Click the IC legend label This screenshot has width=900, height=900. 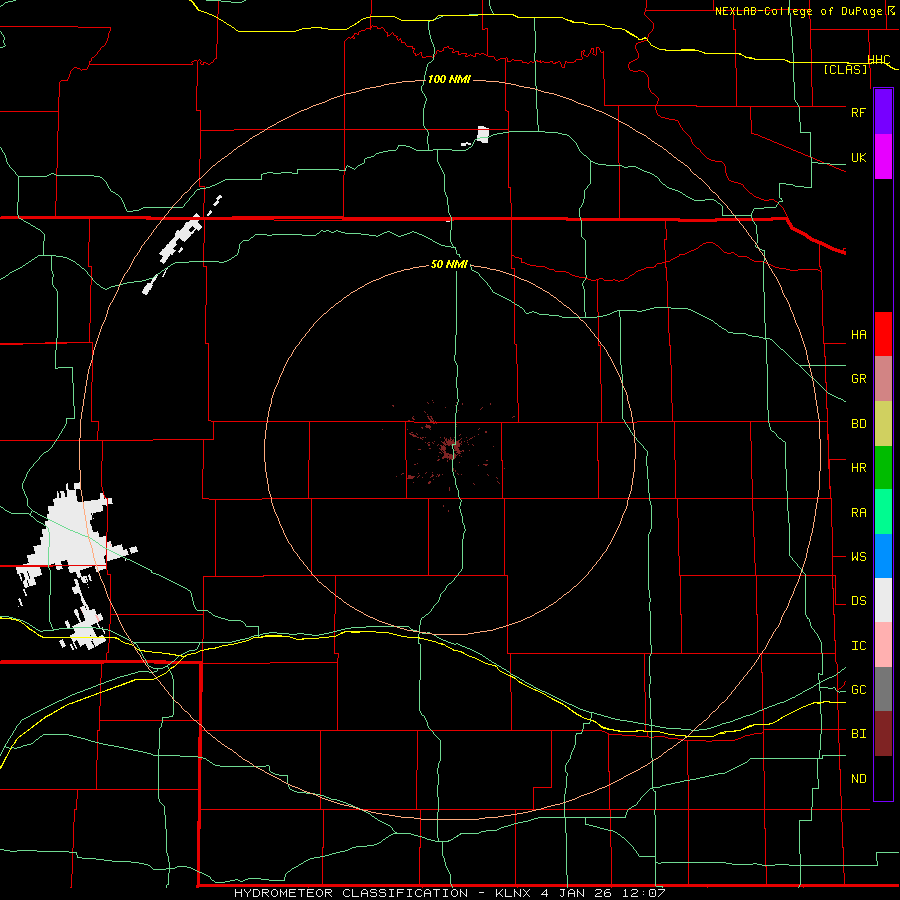(x=858, y=646)
